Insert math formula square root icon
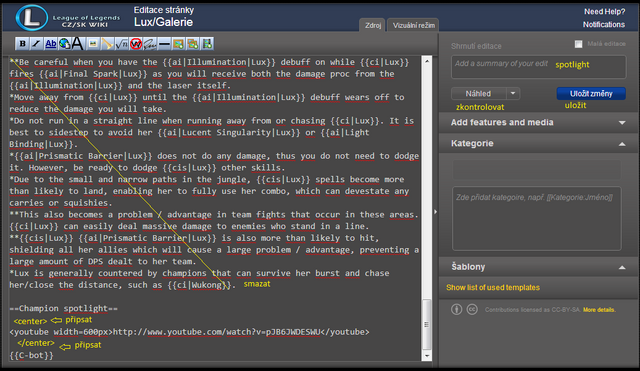The width and height of the screenshot is (640, 371). click(122, 44)
